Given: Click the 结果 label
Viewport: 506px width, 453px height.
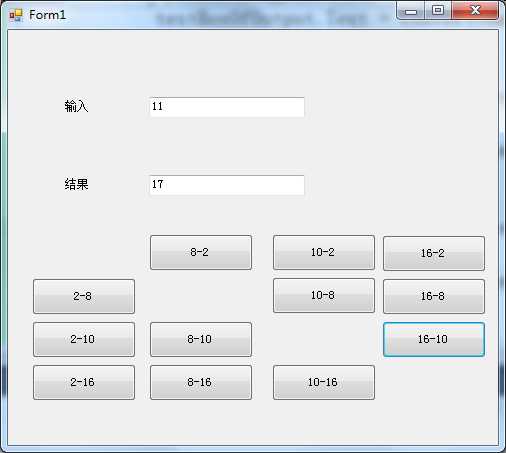Looking at the screenshot, I should (x=76, y=184).
